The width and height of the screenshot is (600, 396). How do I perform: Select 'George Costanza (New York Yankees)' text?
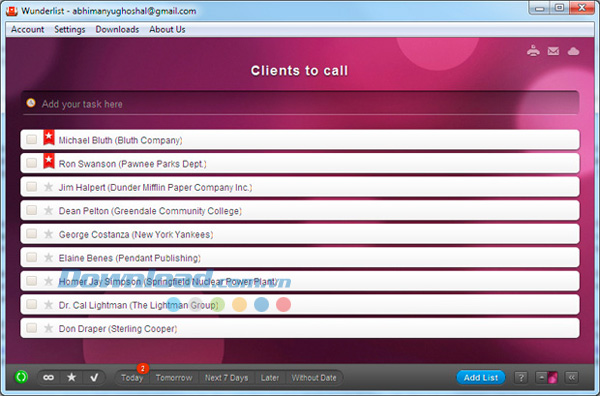coord(136,235)
